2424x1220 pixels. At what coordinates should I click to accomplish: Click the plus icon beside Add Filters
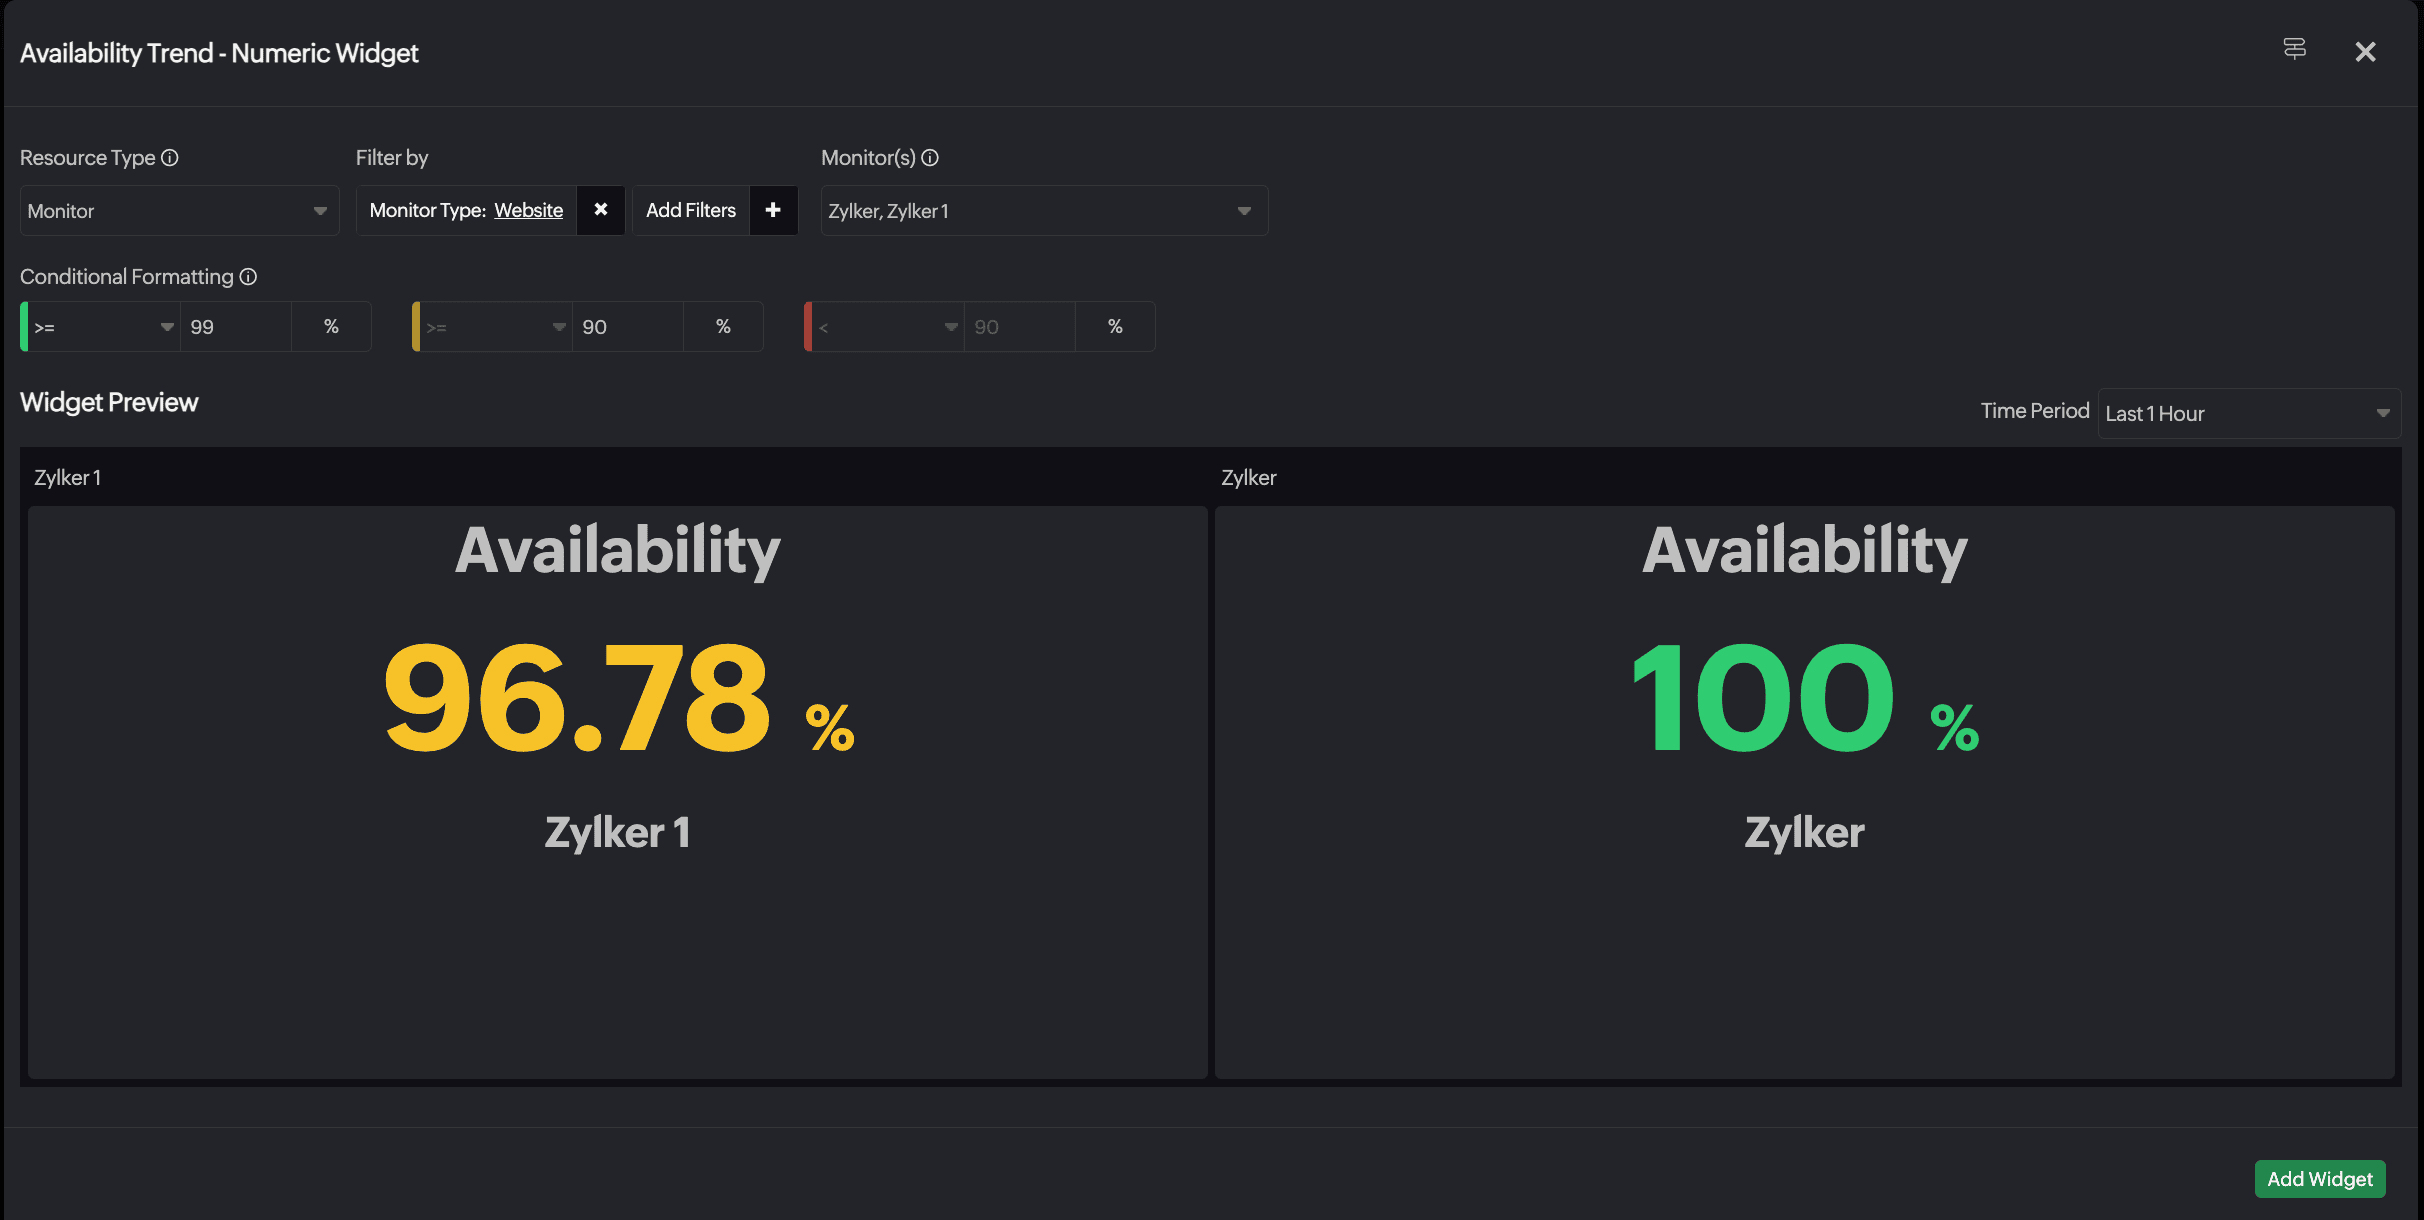click(773, 210)
